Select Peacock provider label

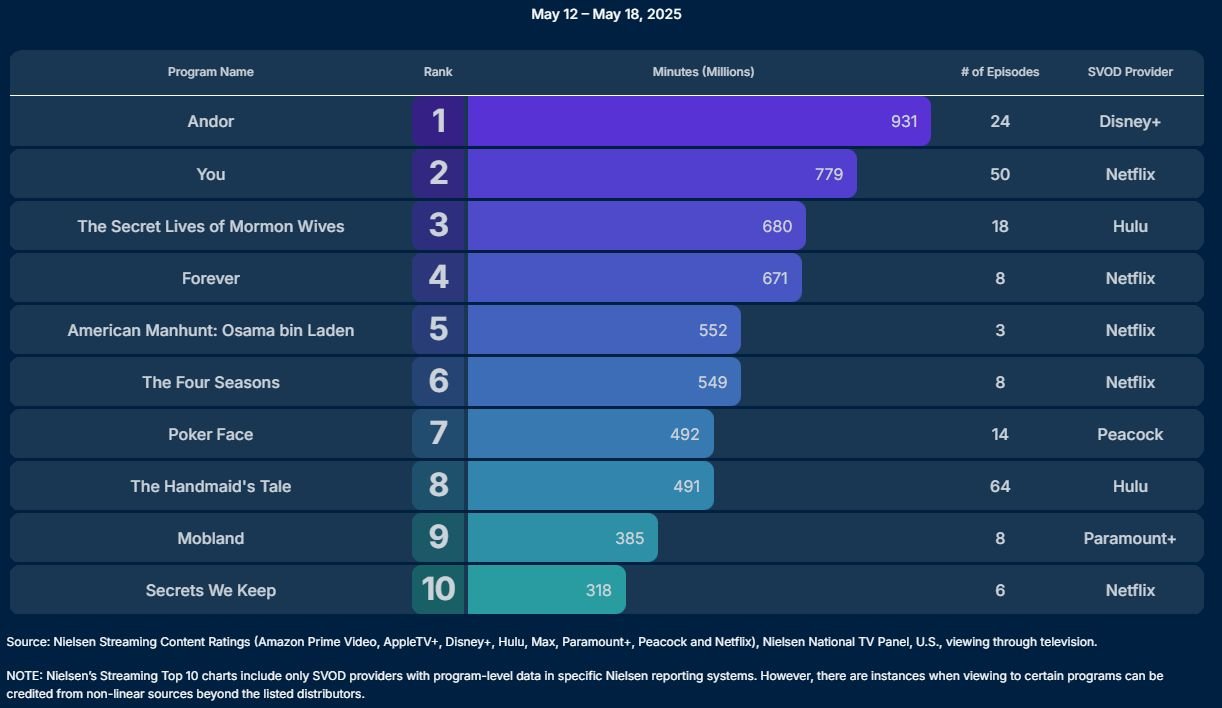tap(1130, 434)
